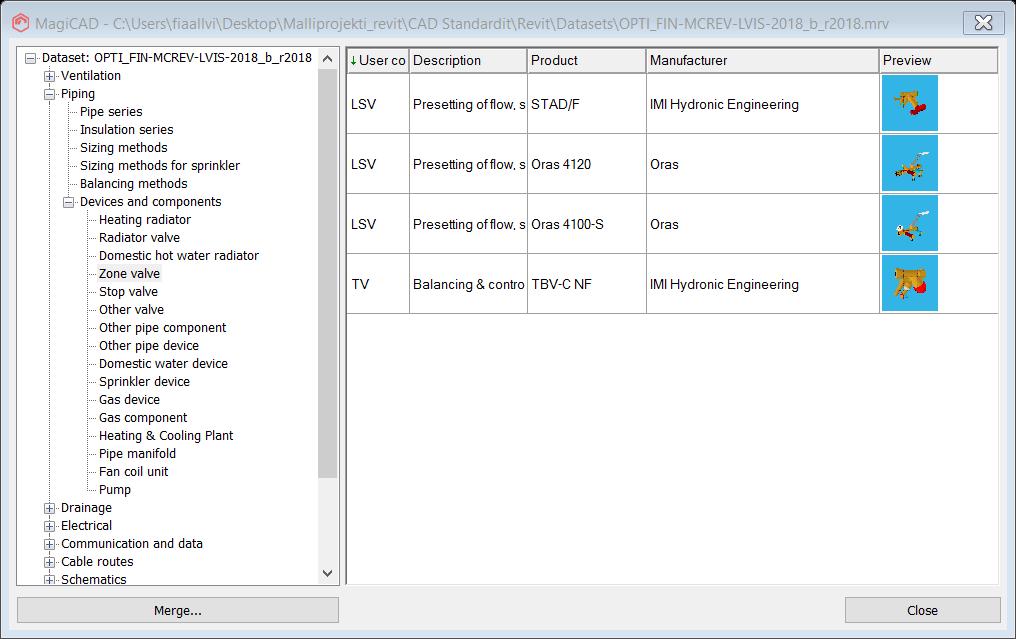Screen dimensions: 1016x639
Task: Click the Dataset OPTI_FIN-MCREV-LVIS root label
Action: (177, 58)
